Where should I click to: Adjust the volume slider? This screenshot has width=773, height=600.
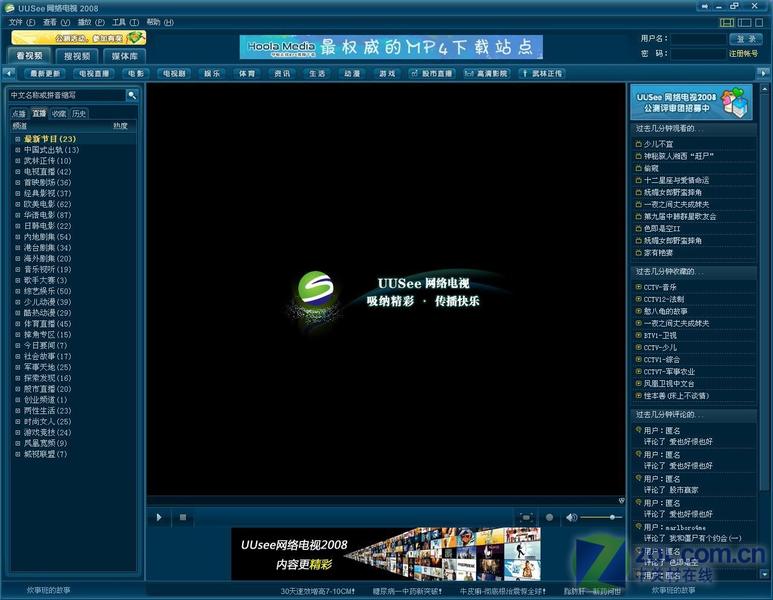pos(601,517)
